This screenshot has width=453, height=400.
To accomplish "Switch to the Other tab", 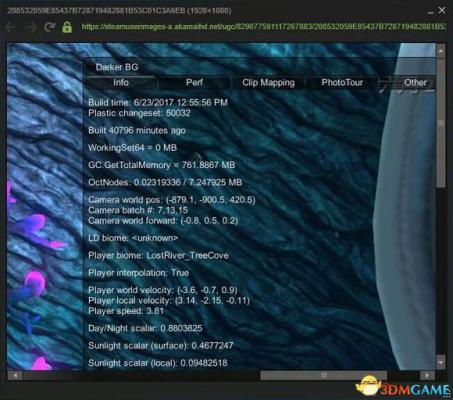I will [415, 82].
